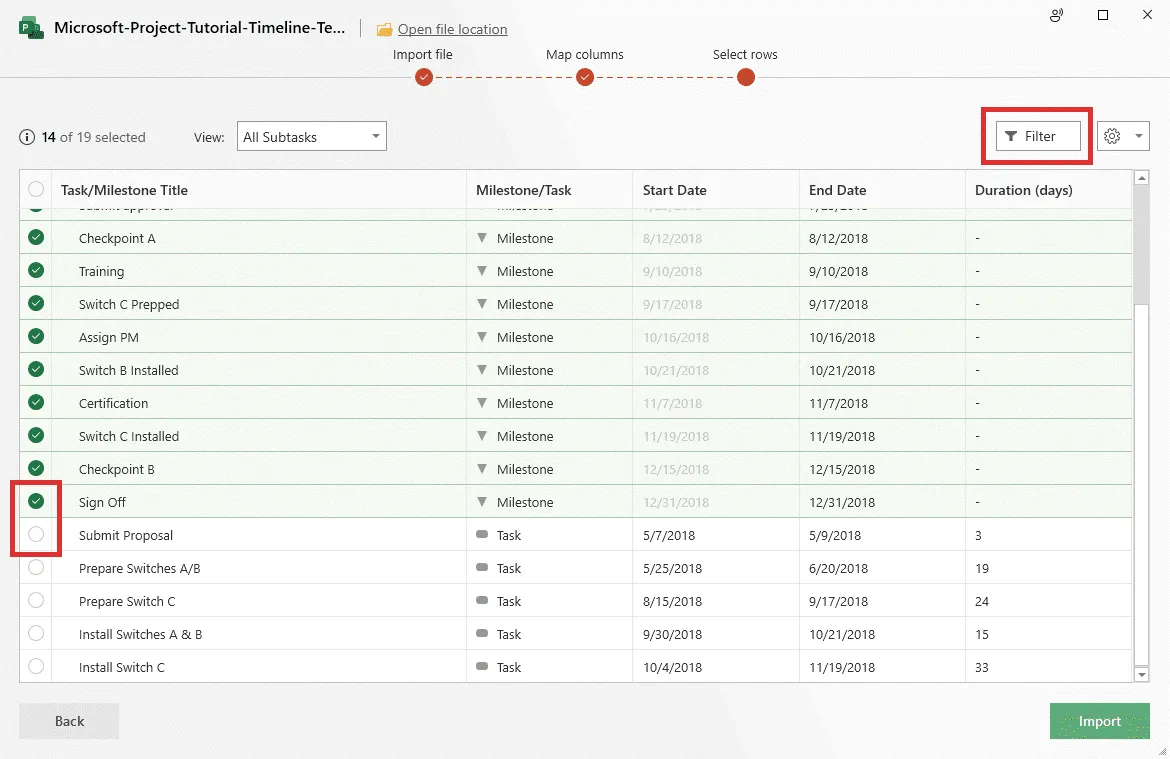The width and height of the screenshot is (1170, 759).
Task: Toggle the select-all checkbox in header
Action: tap(36, 189)
